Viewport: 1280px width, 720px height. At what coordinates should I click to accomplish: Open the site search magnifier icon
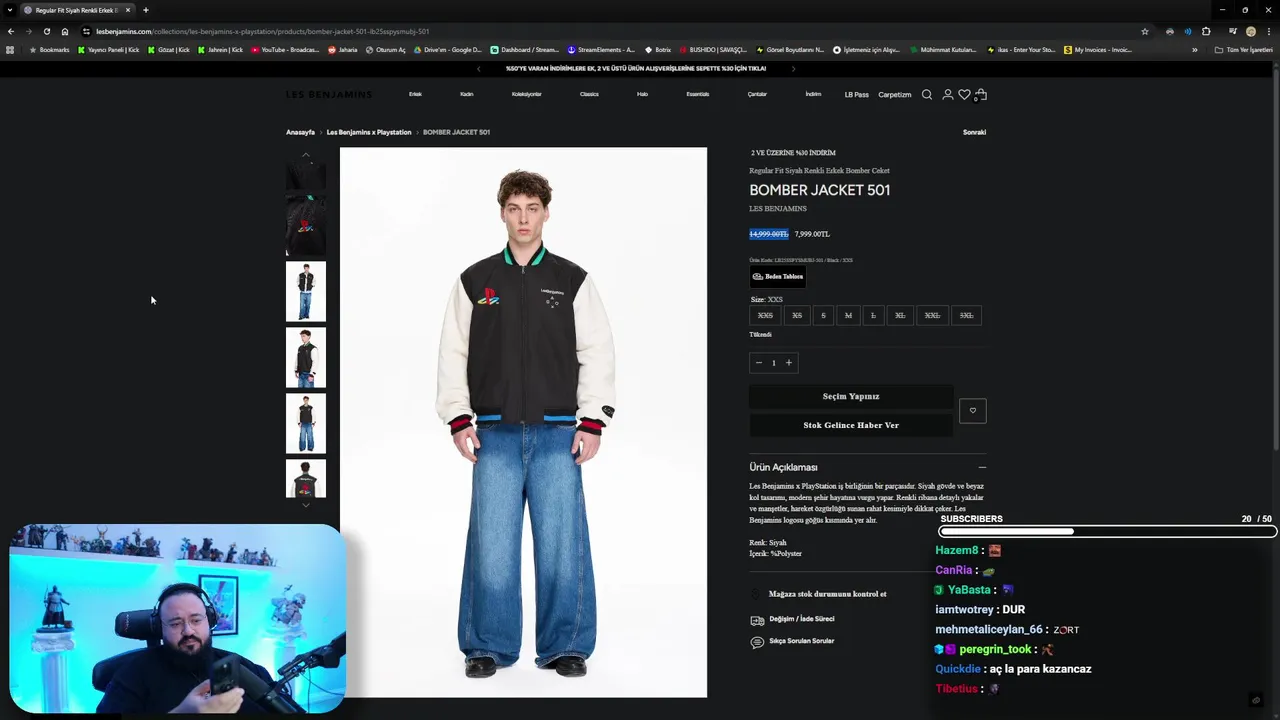tap(927, 94)
